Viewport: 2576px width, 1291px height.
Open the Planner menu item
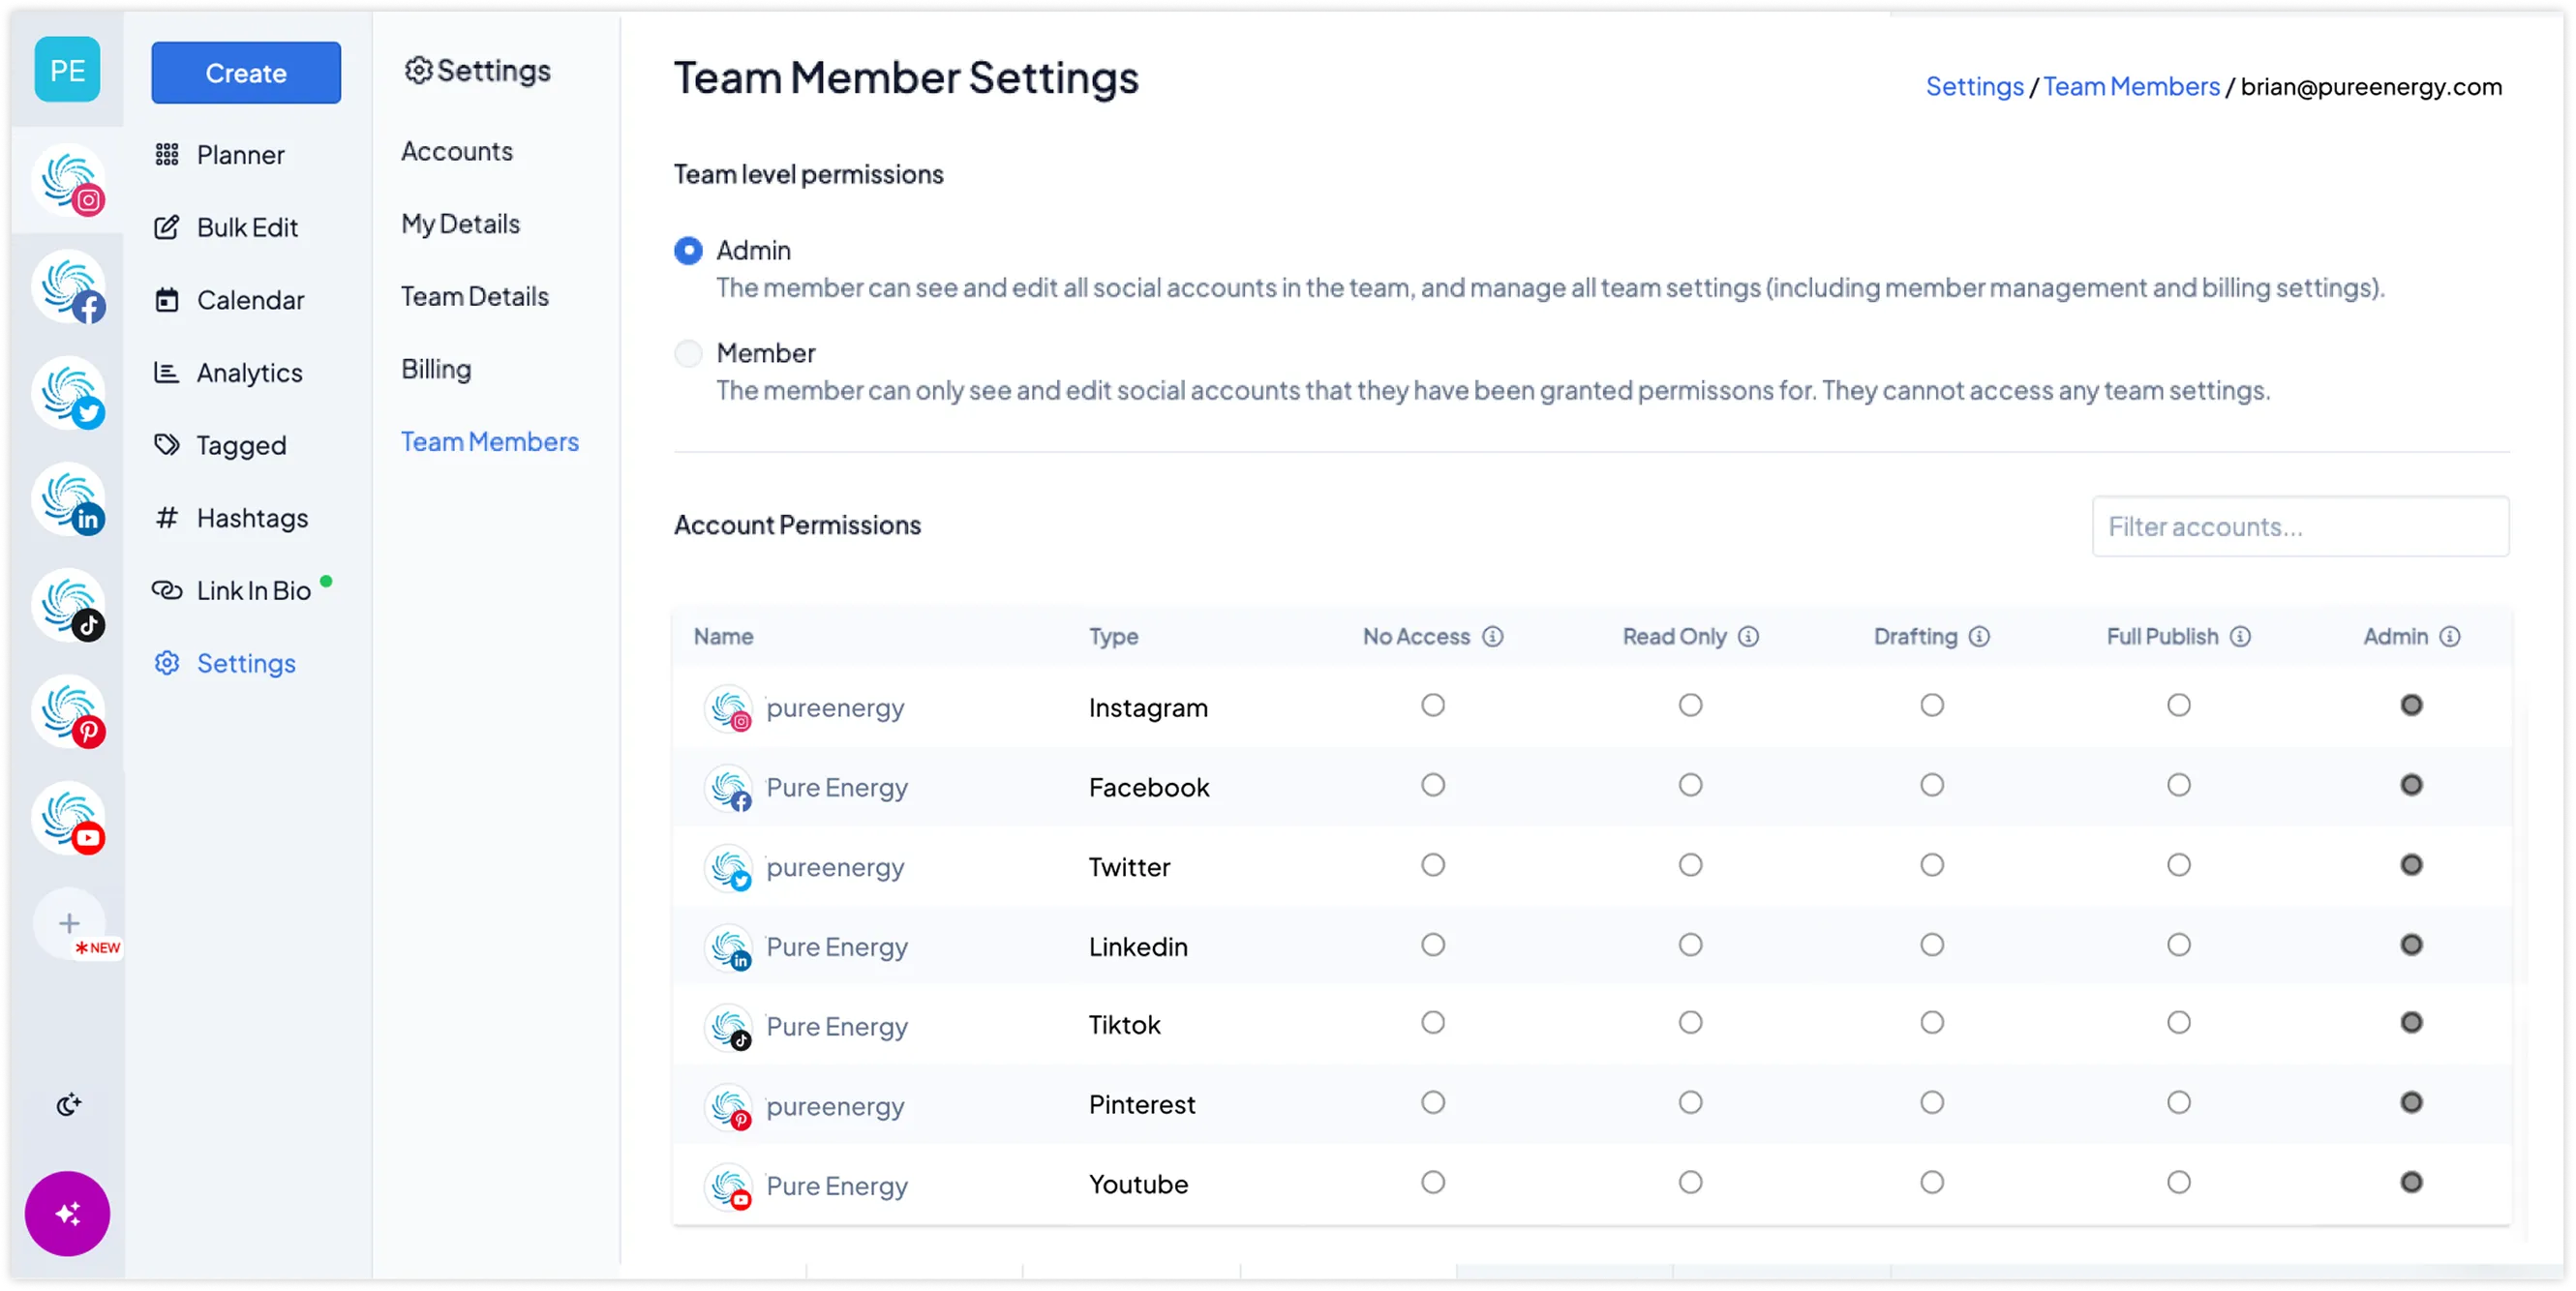click(220, 155)
